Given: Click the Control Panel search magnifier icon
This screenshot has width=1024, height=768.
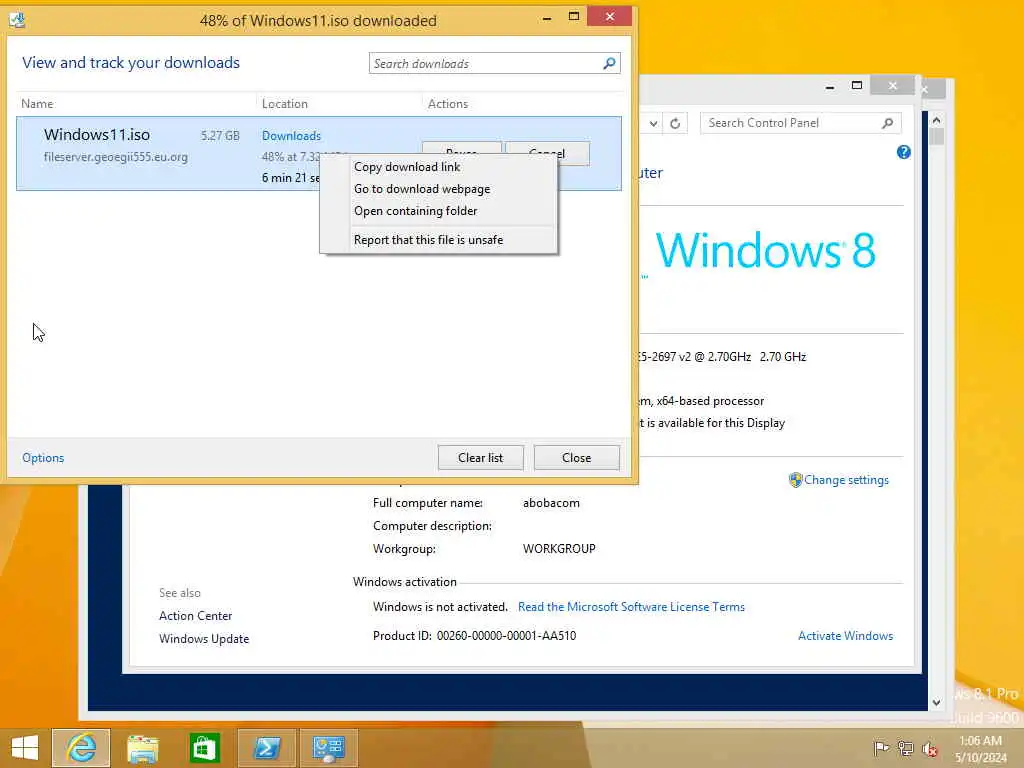Looking at the screenshot, I should coord(887,123).
